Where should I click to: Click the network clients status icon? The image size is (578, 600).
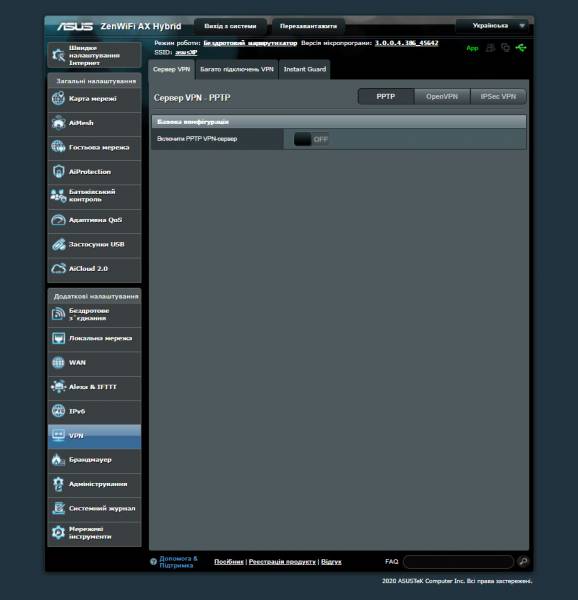click(x=505, y=48)
